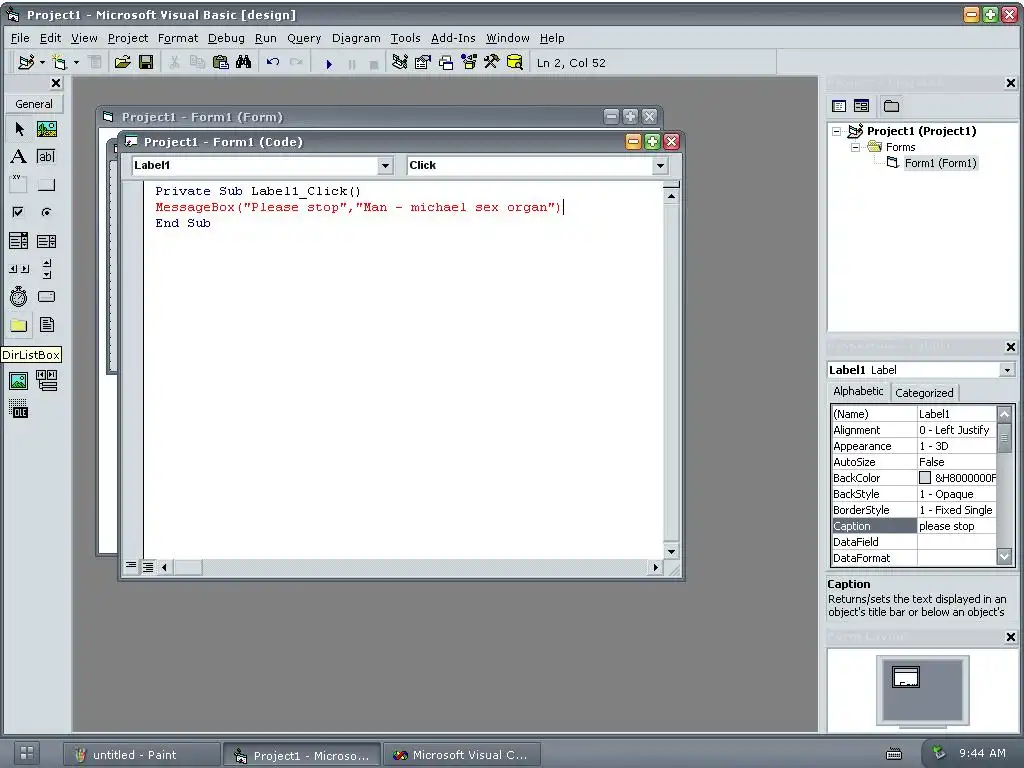Select the Timer tool
Screen dimensions: 1024x768
[x=19, y=296]
